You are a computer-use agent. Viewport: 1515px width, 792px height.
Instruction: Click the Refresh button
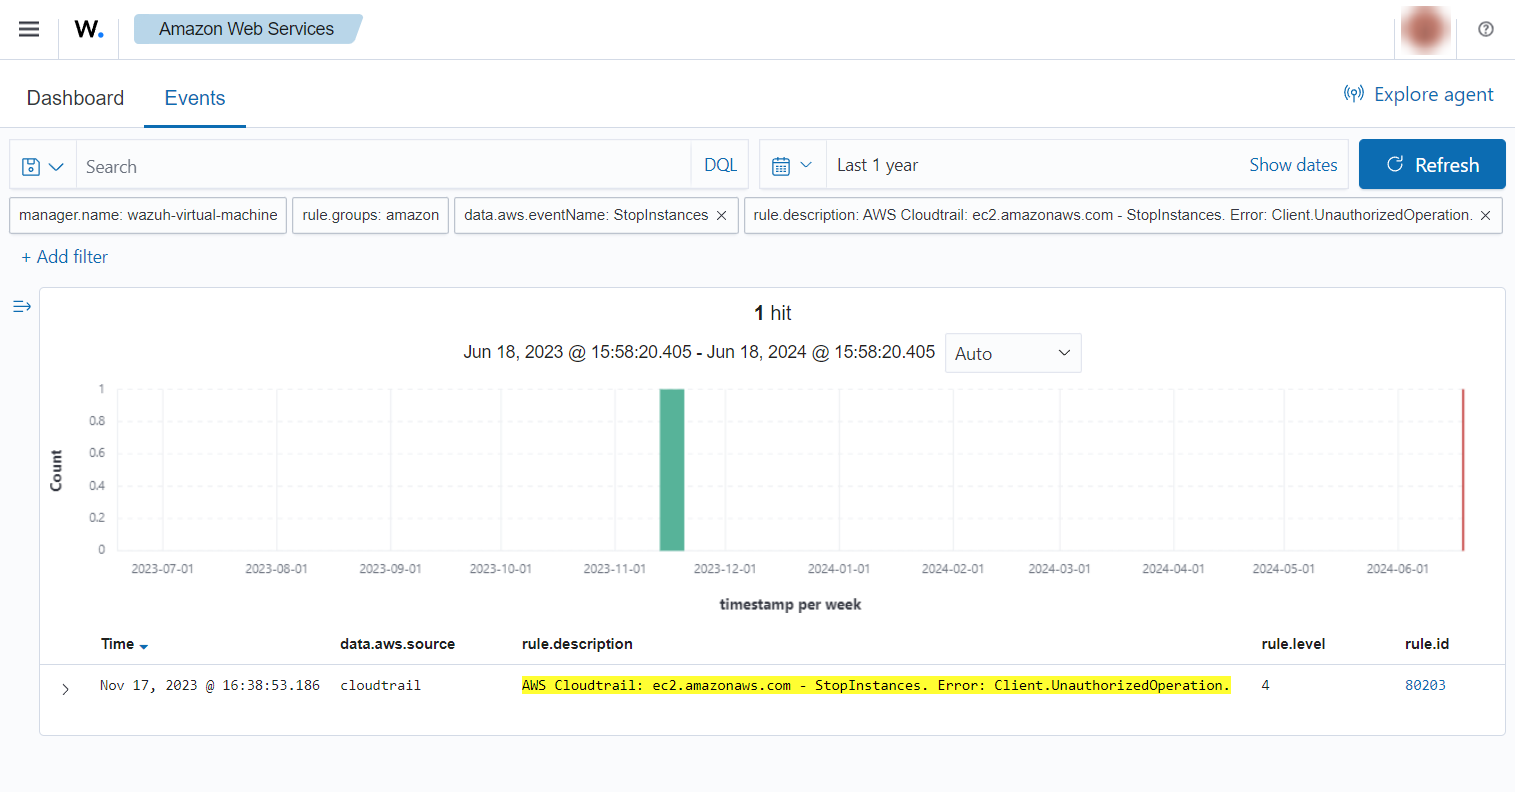[x=1431, y=165]
